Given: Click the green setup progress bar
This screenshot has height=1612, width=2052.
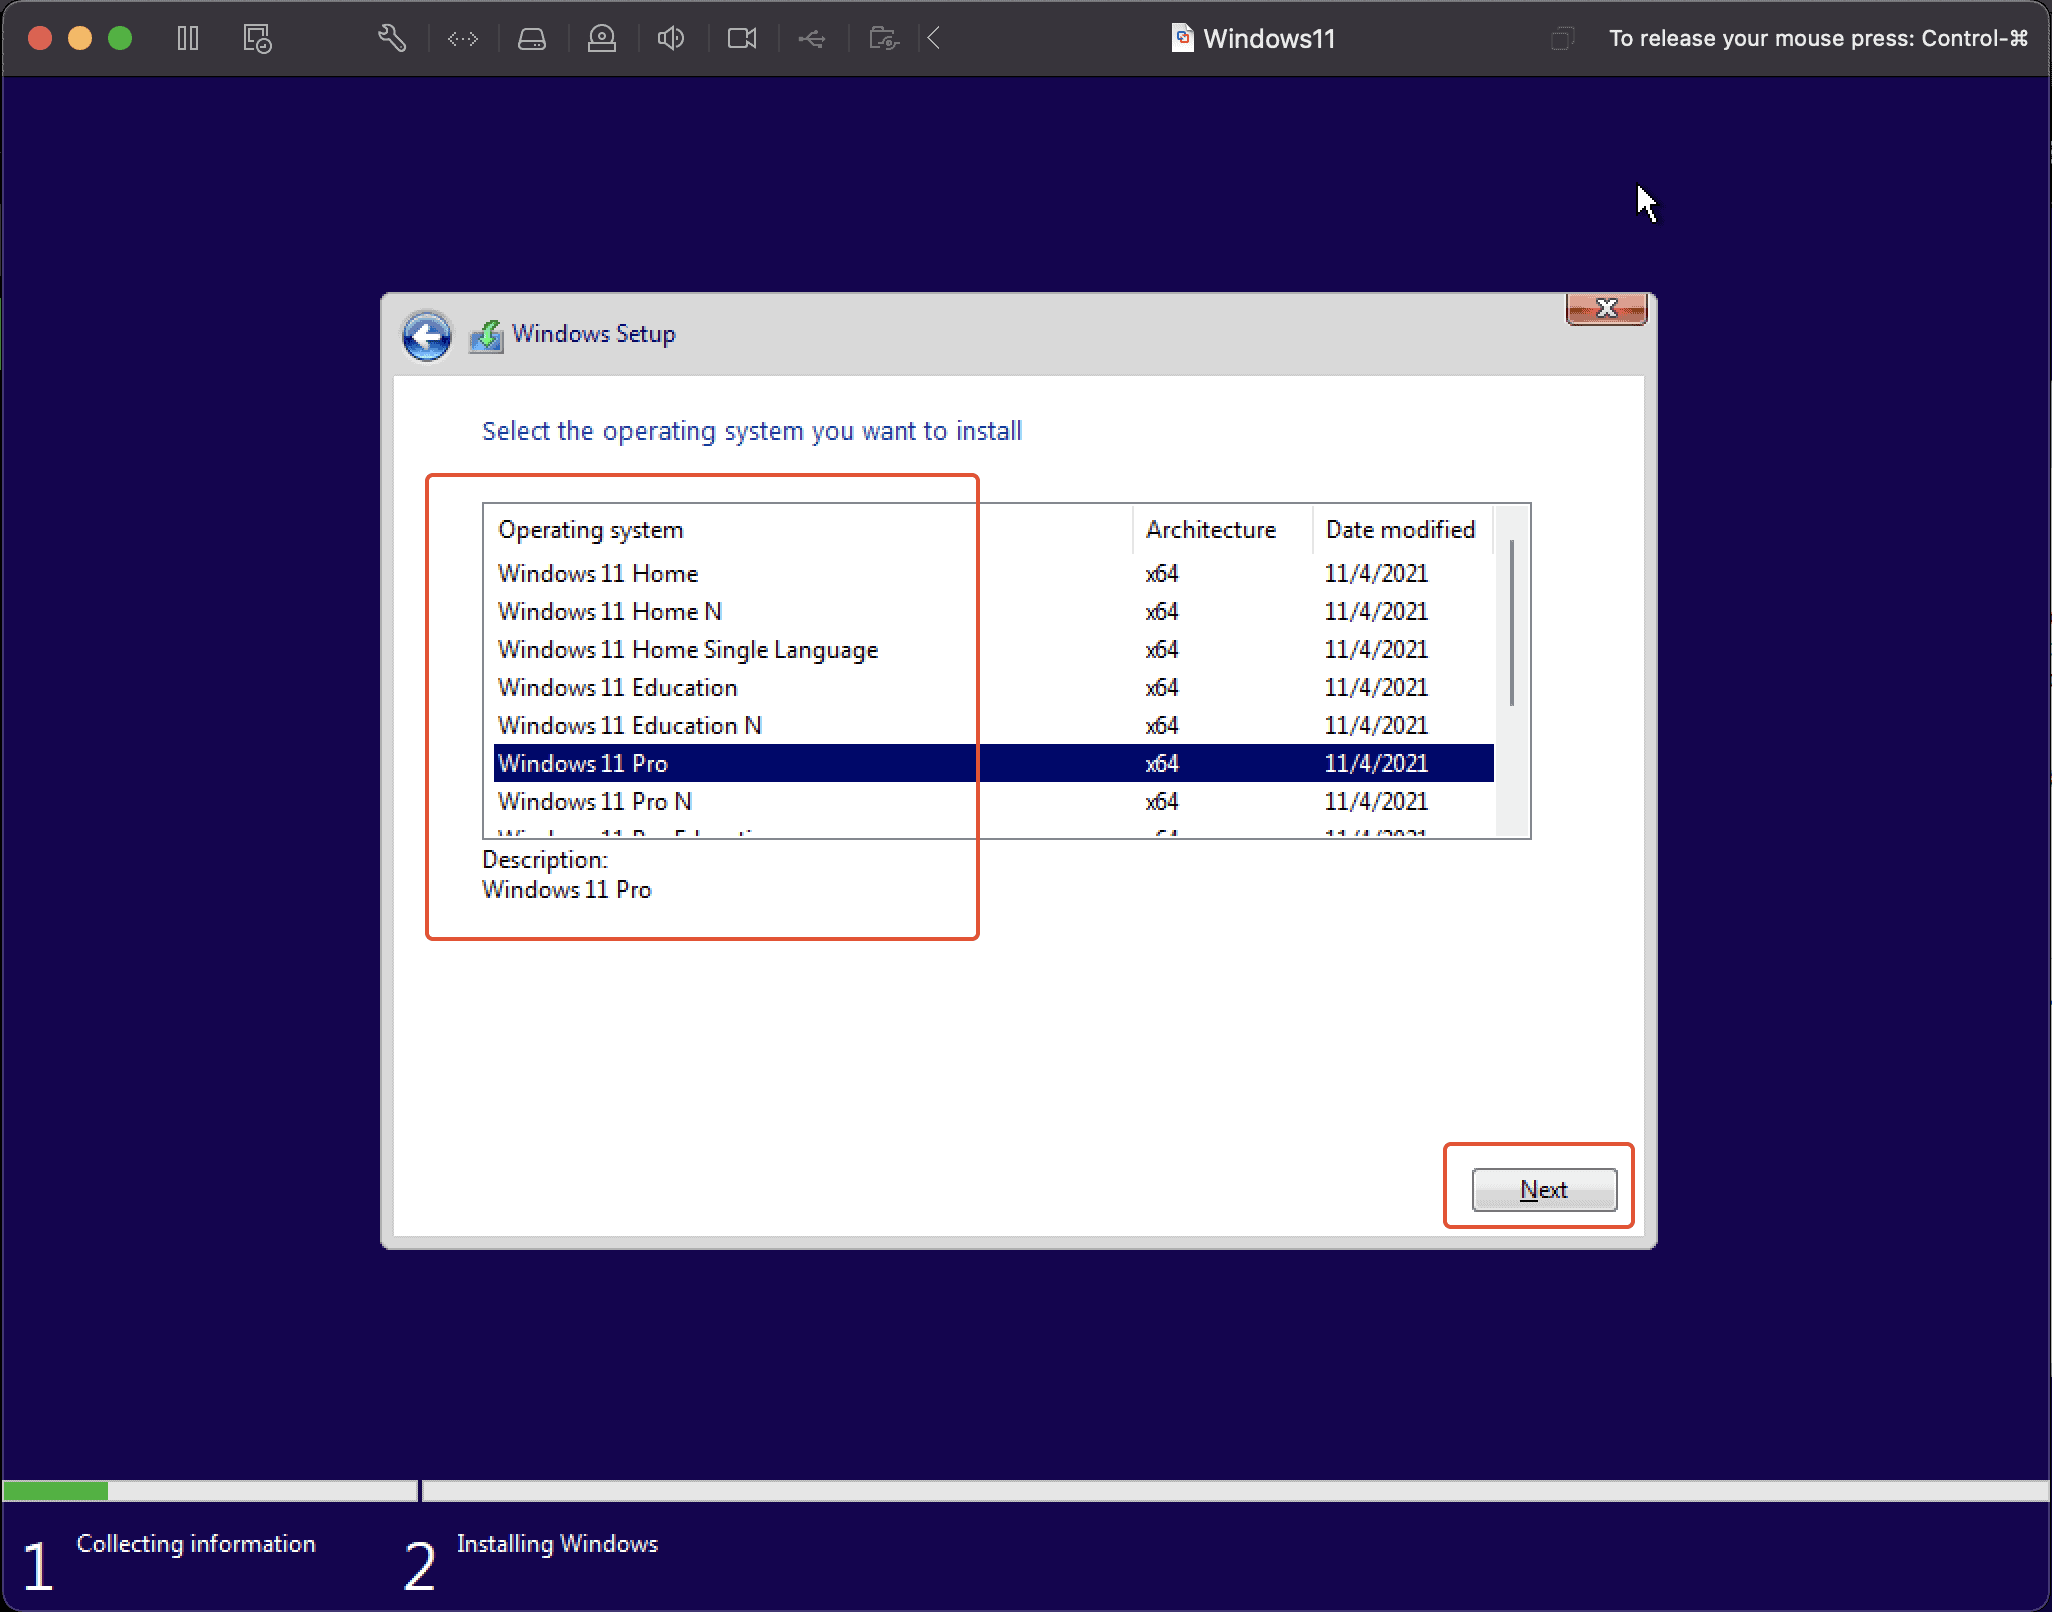Looking at the screenshot, I should coord(56,1491).
